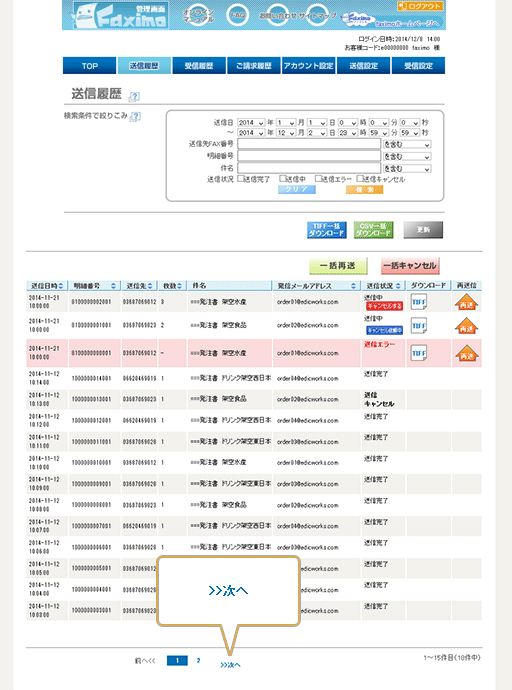Image resolution: width=512 pixels, height=690 pixels.
Task: Click the FAQ circle icon
Action: point(238,15)
